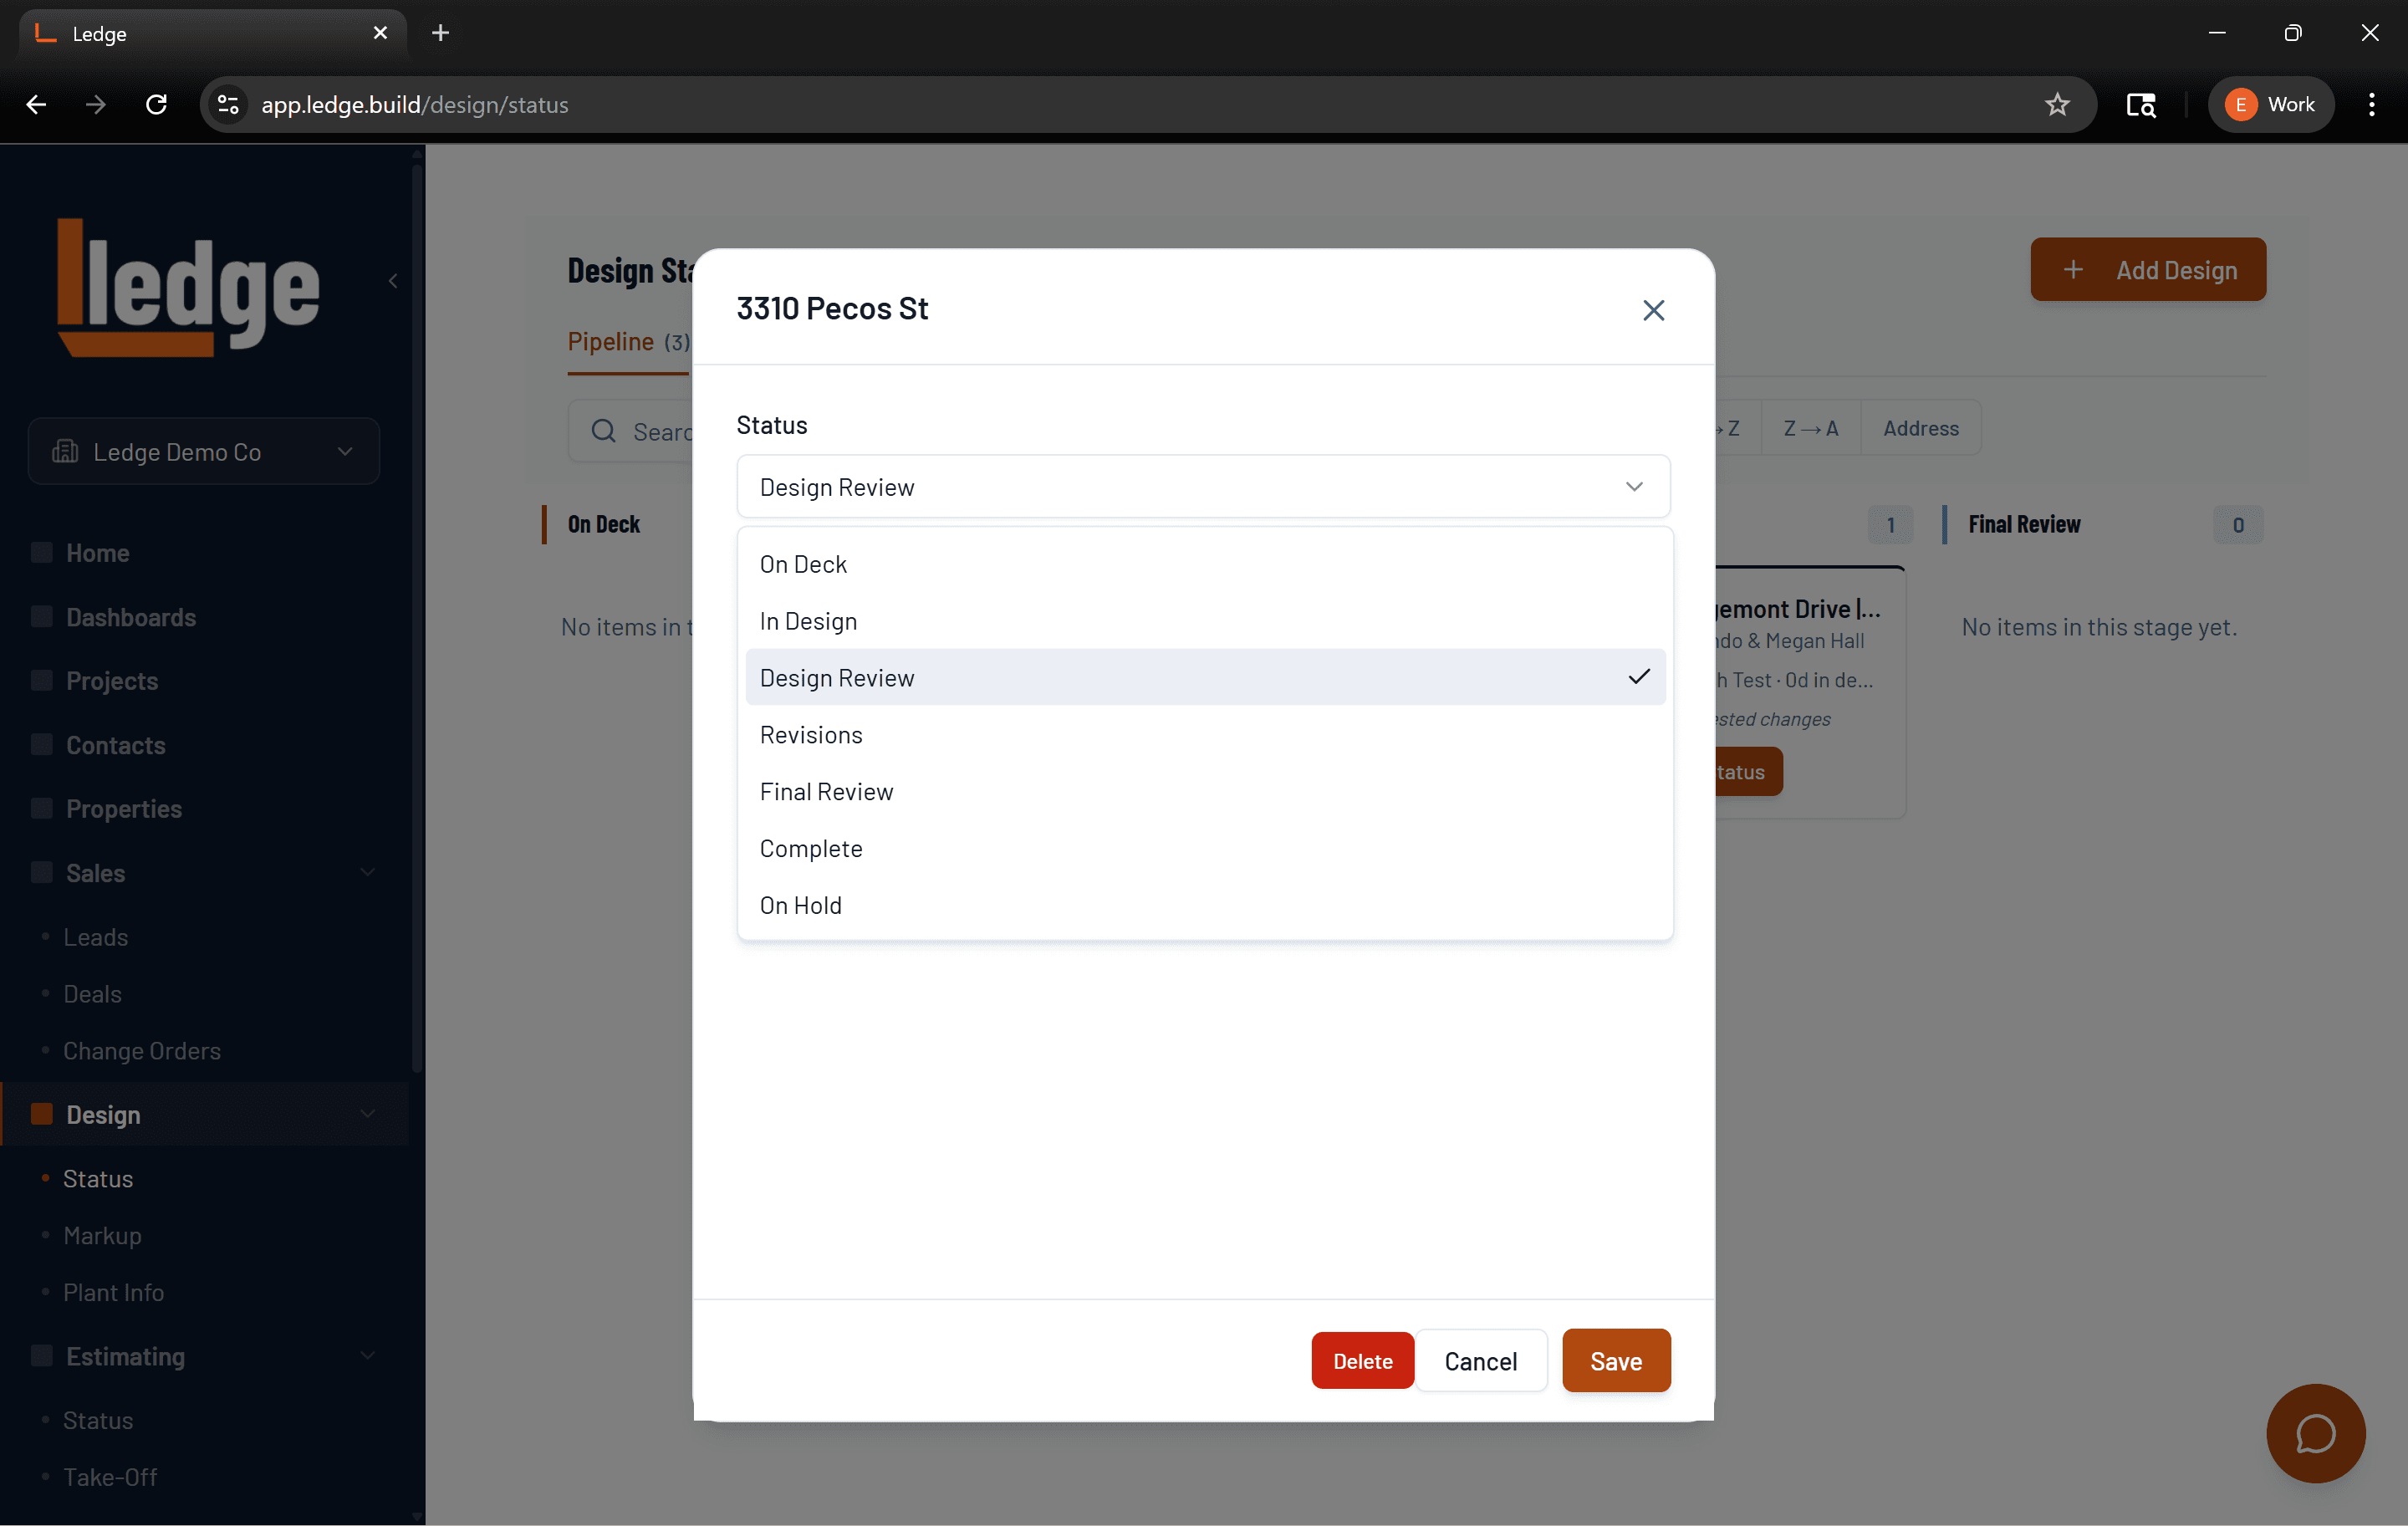Select Complete status option
This screenshot has height=1526, width=2408.
click(1205, 849)
